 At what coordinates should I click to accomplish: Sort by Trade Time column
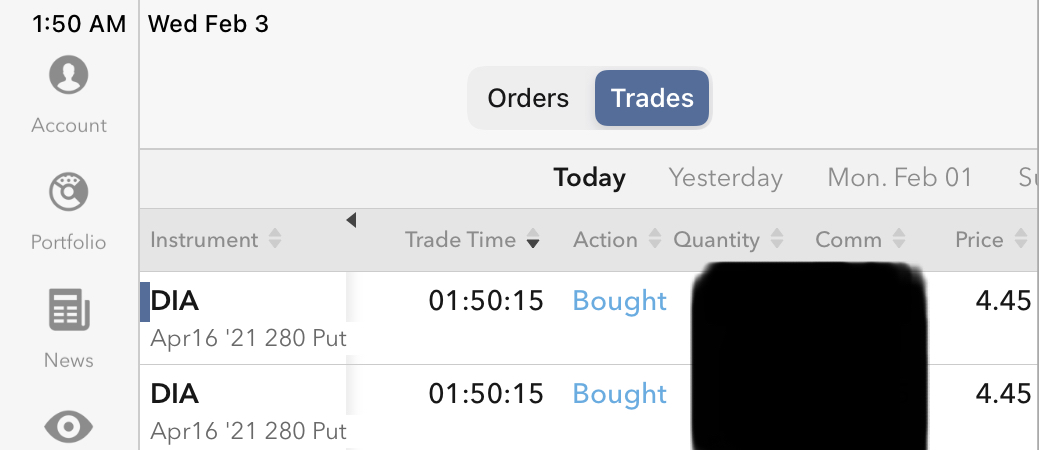472,240
